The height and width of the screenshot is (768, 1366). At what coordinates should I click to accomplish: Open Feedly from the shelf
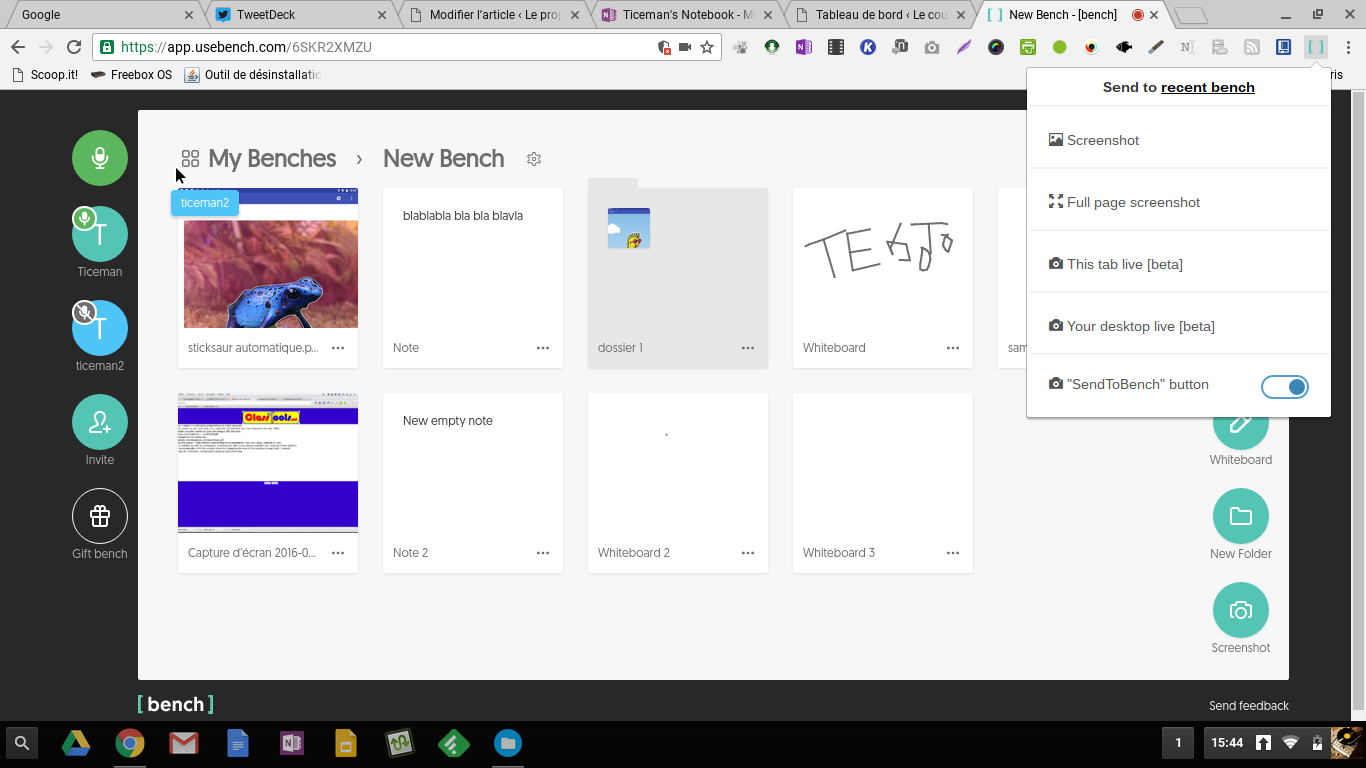[454, 743]
